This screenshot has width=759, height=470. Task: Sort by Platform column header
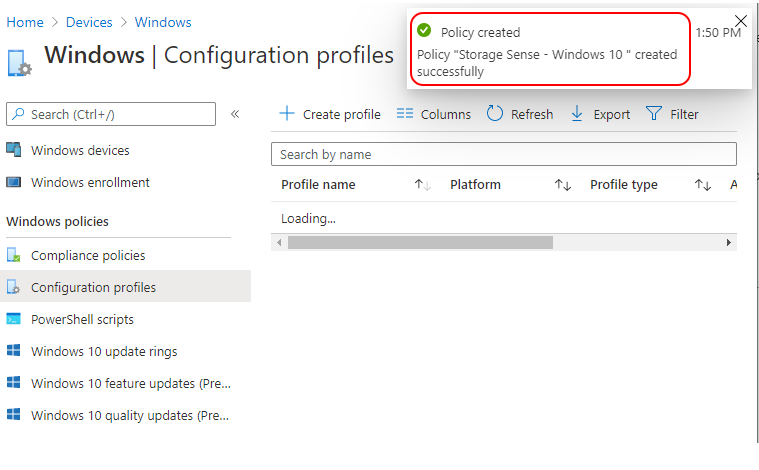click(x=475, y=184)
